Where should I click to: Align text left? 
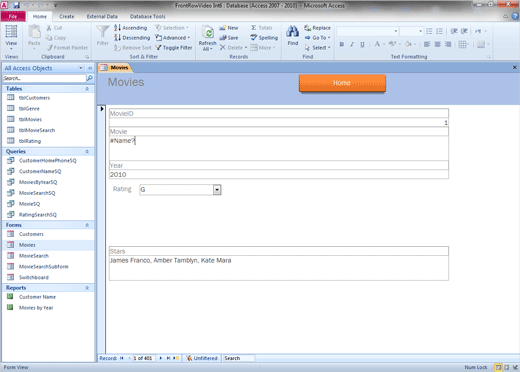pyautogui.click(x=427, y=44)
